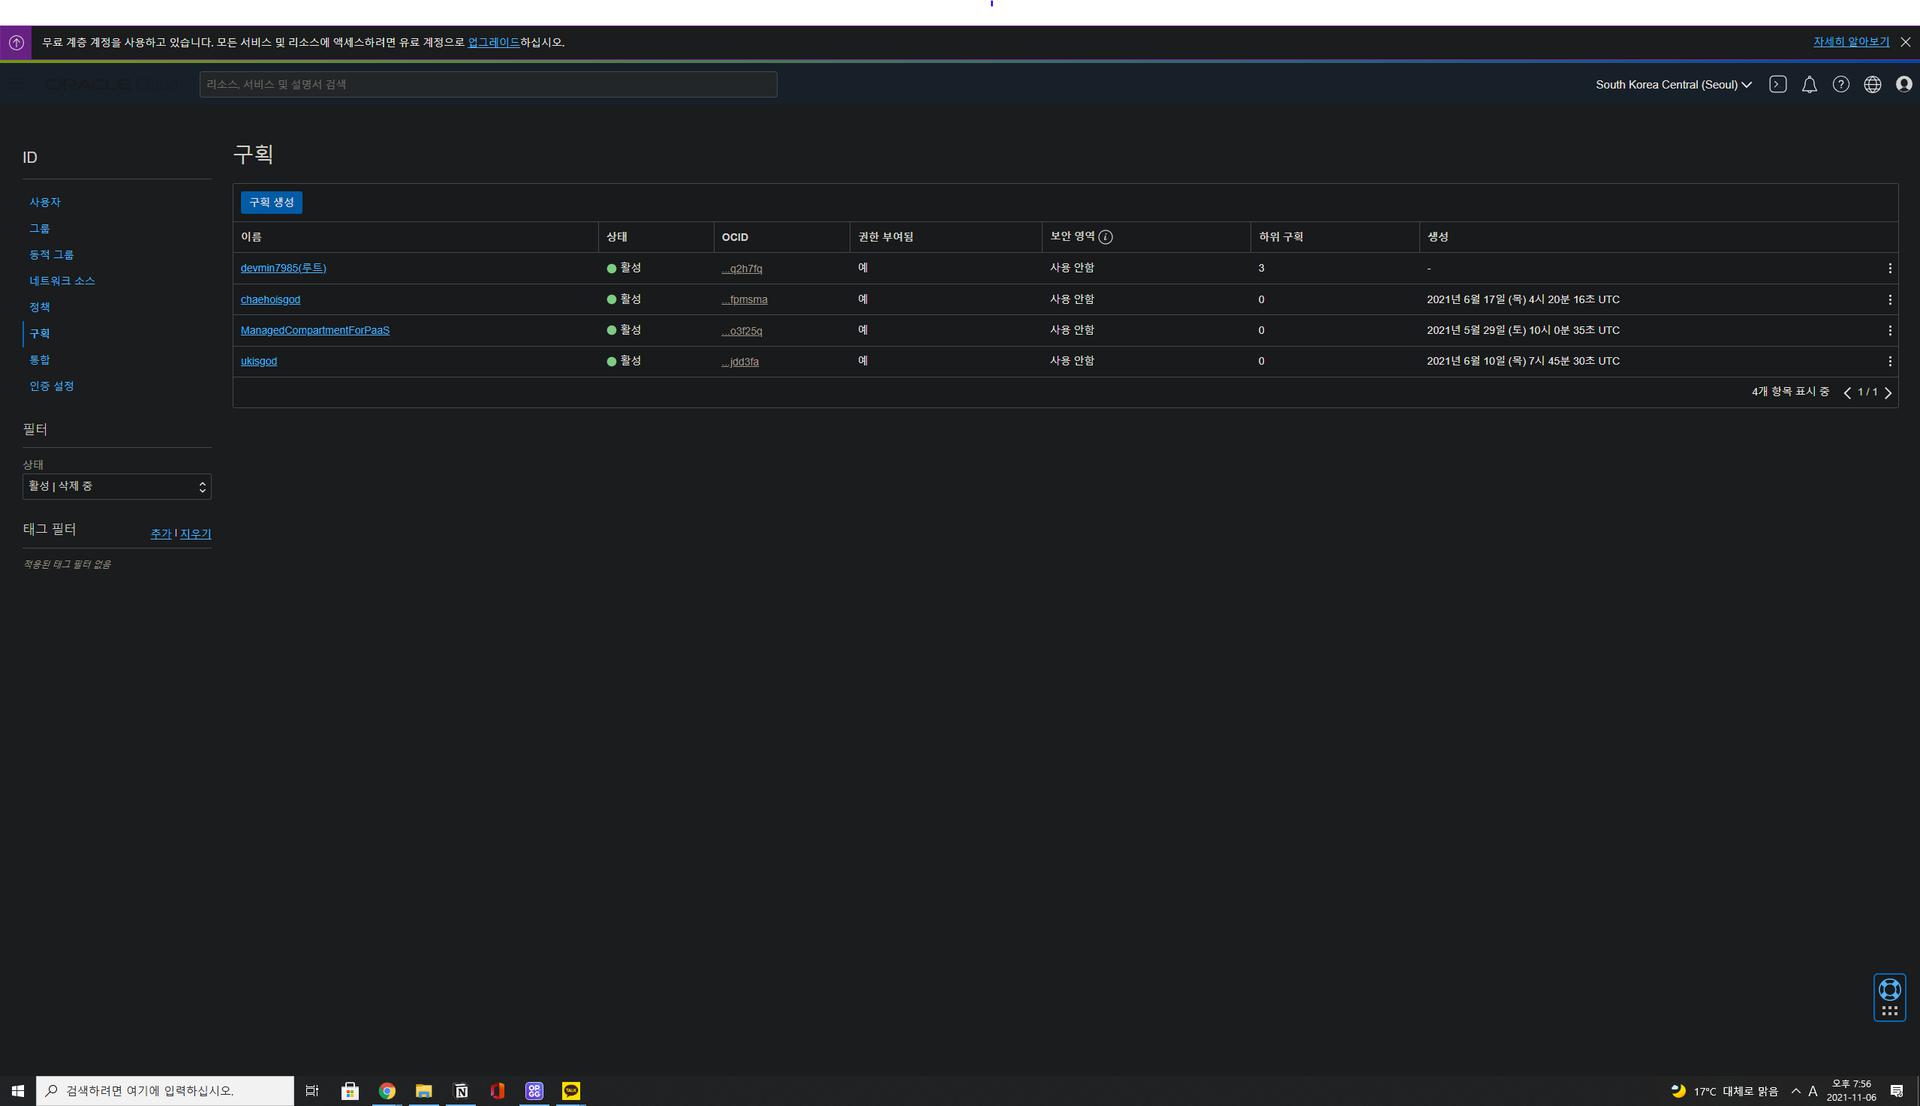
Task: Click the resource search input field
Action: click(488, 85)
